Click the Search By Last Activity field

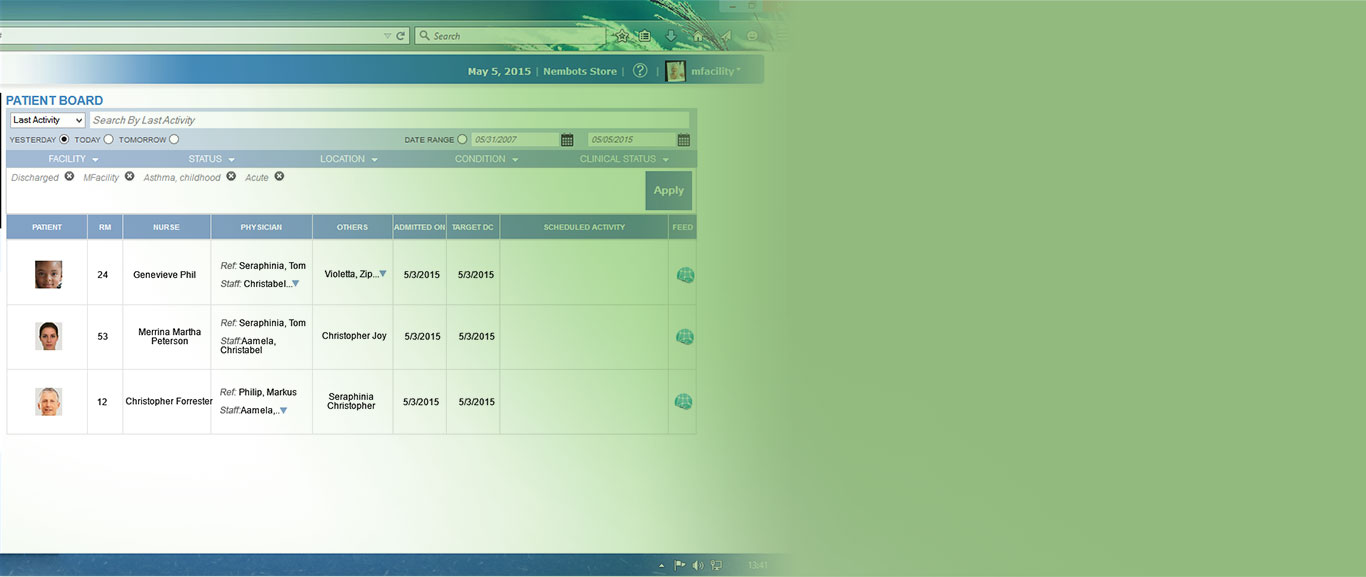click(389, 120)
